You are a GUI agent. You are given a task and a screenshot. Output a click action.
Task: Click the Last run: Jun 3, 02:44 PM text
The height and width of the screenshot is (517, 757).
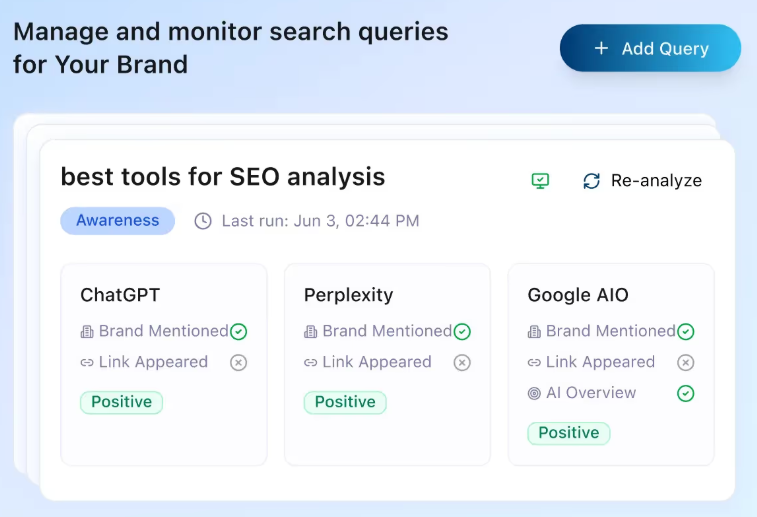point(320,221)
